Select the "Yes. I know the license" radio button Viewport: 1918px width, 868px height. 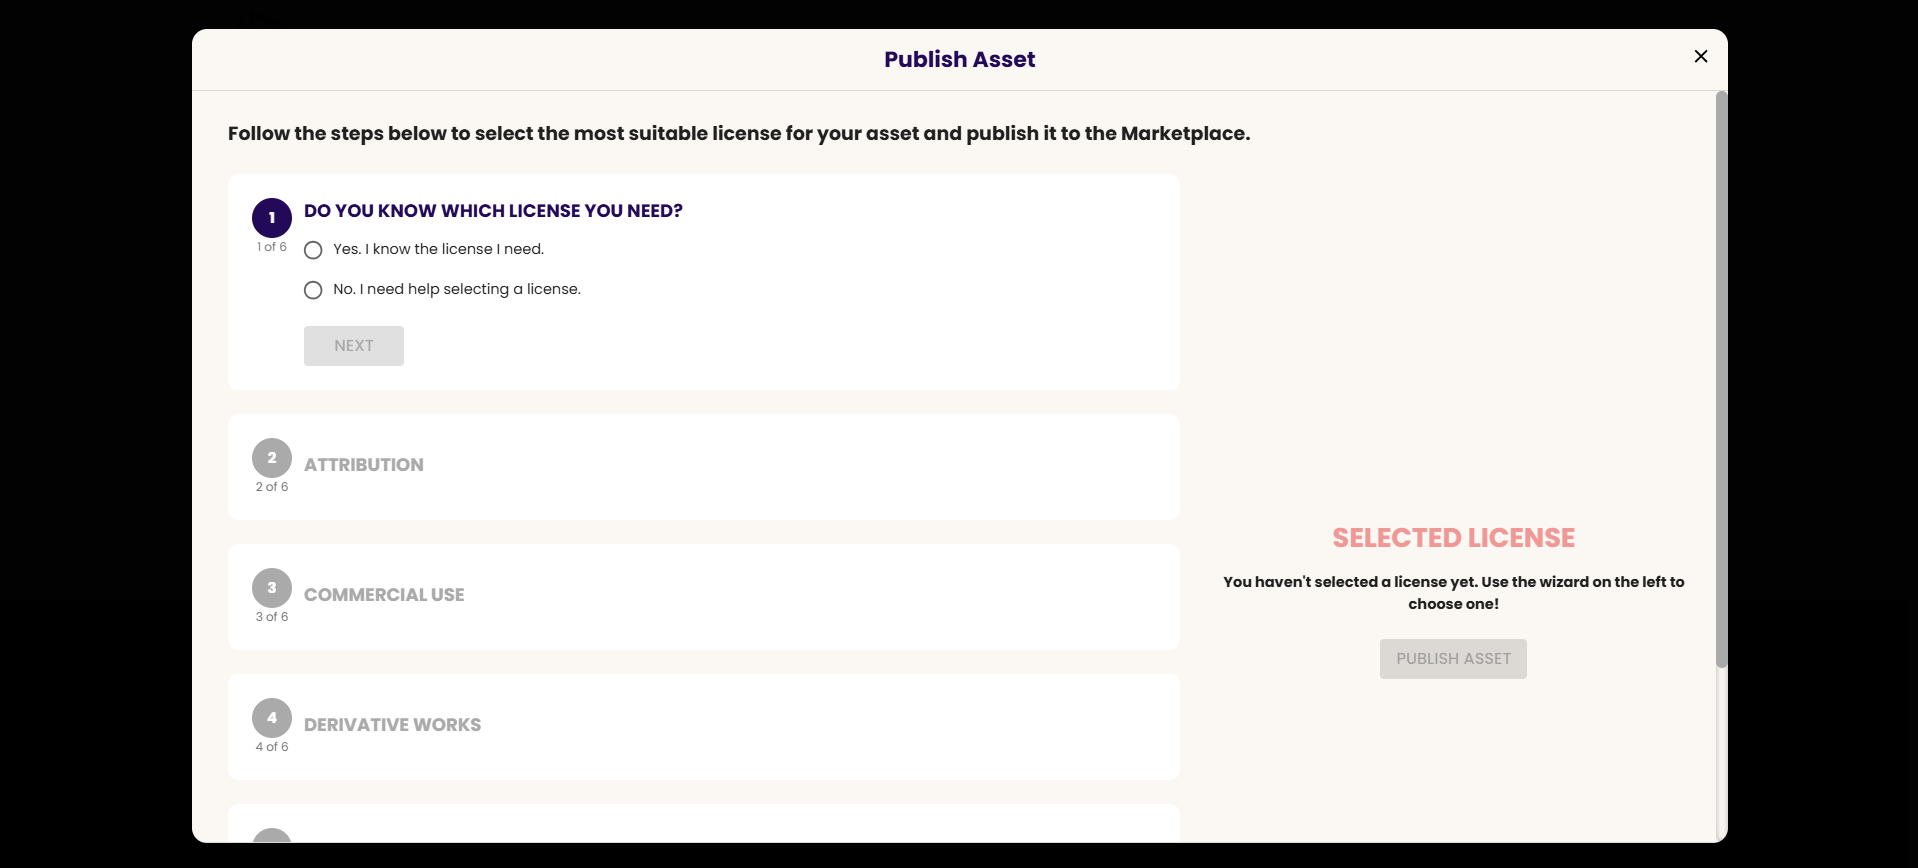pyautogui.click(x=313, y=250)
